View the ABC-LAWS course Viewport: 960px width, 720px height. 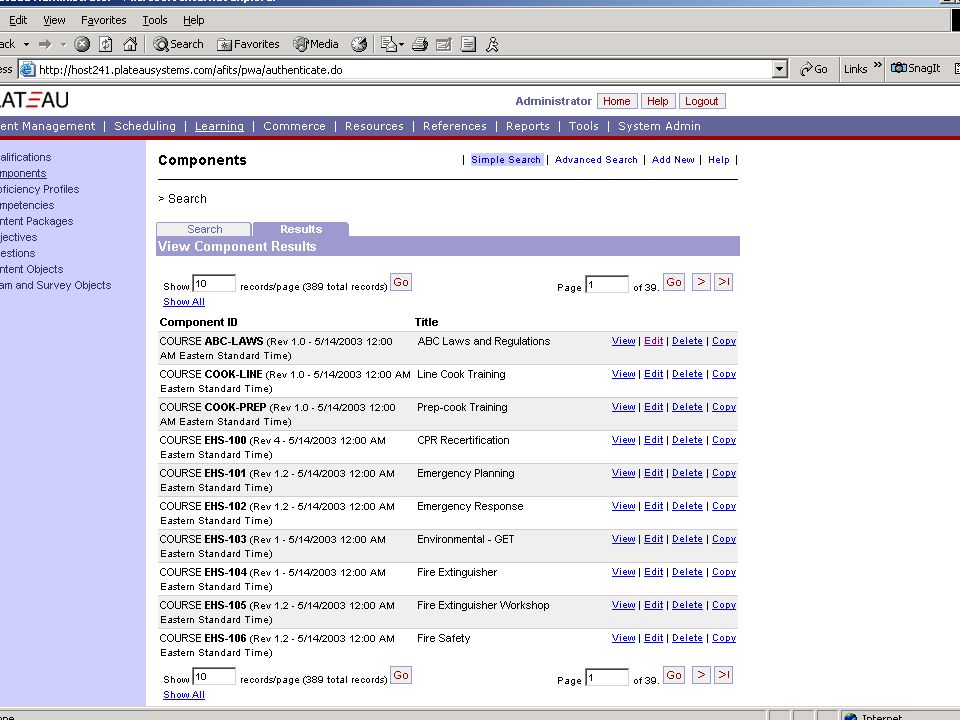pos(623,341)
